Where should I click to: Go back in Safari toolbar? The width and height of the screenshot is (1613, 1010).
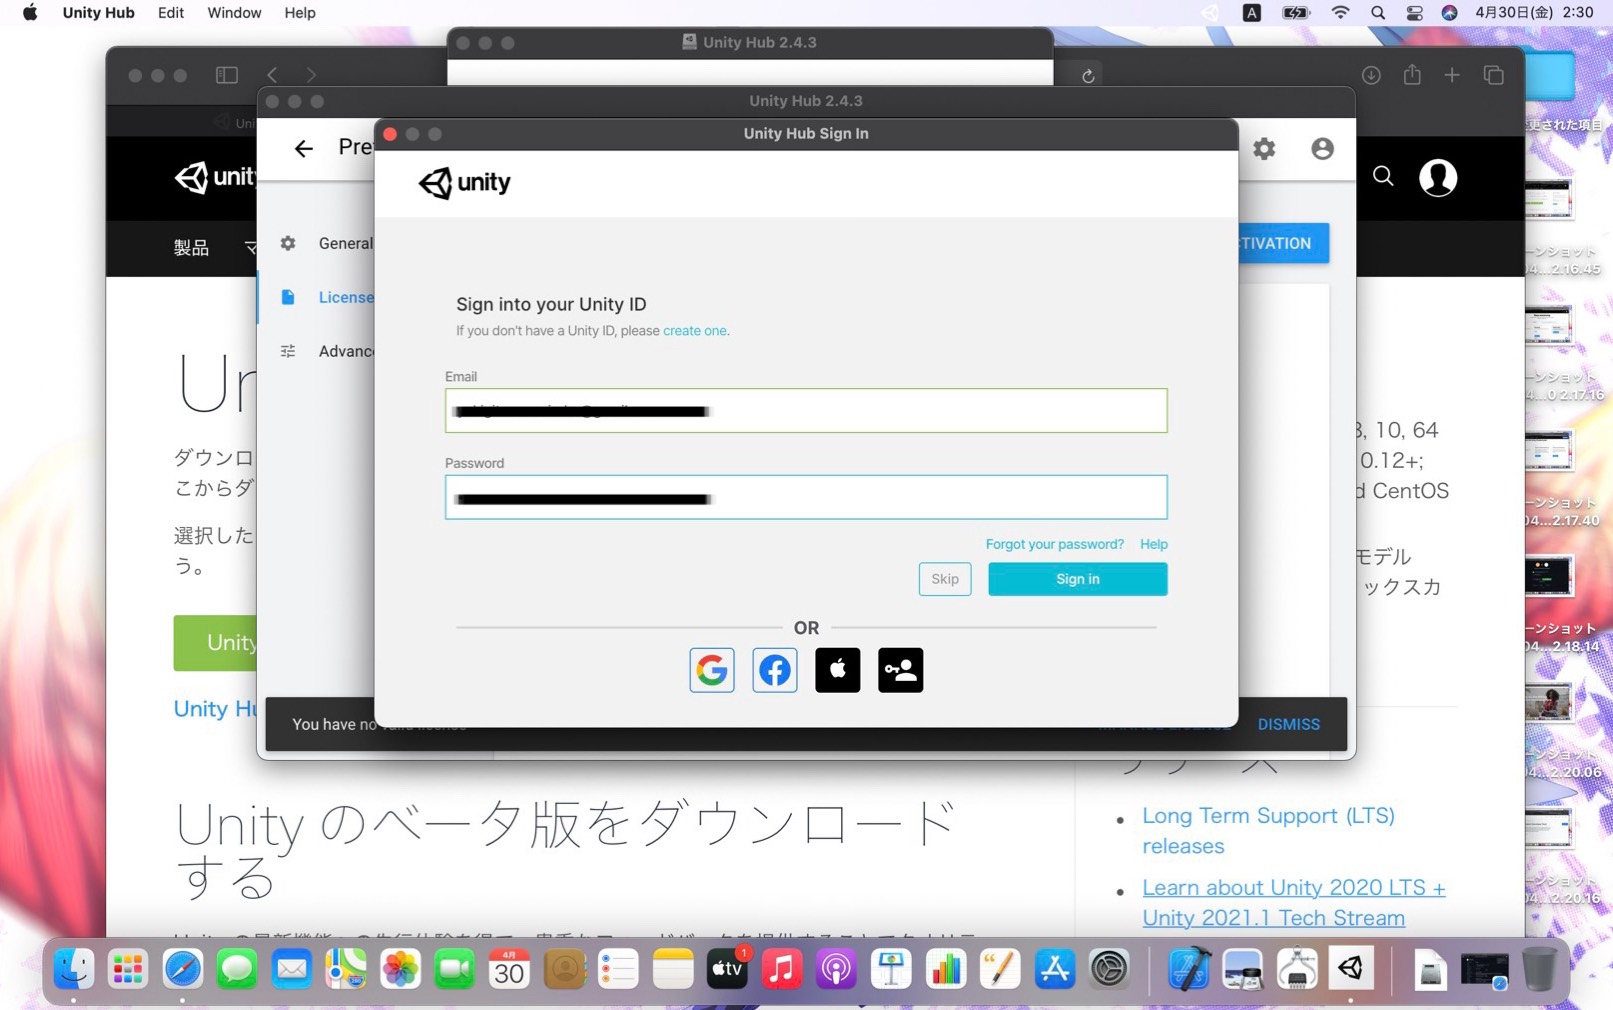[x=272, y=75]
